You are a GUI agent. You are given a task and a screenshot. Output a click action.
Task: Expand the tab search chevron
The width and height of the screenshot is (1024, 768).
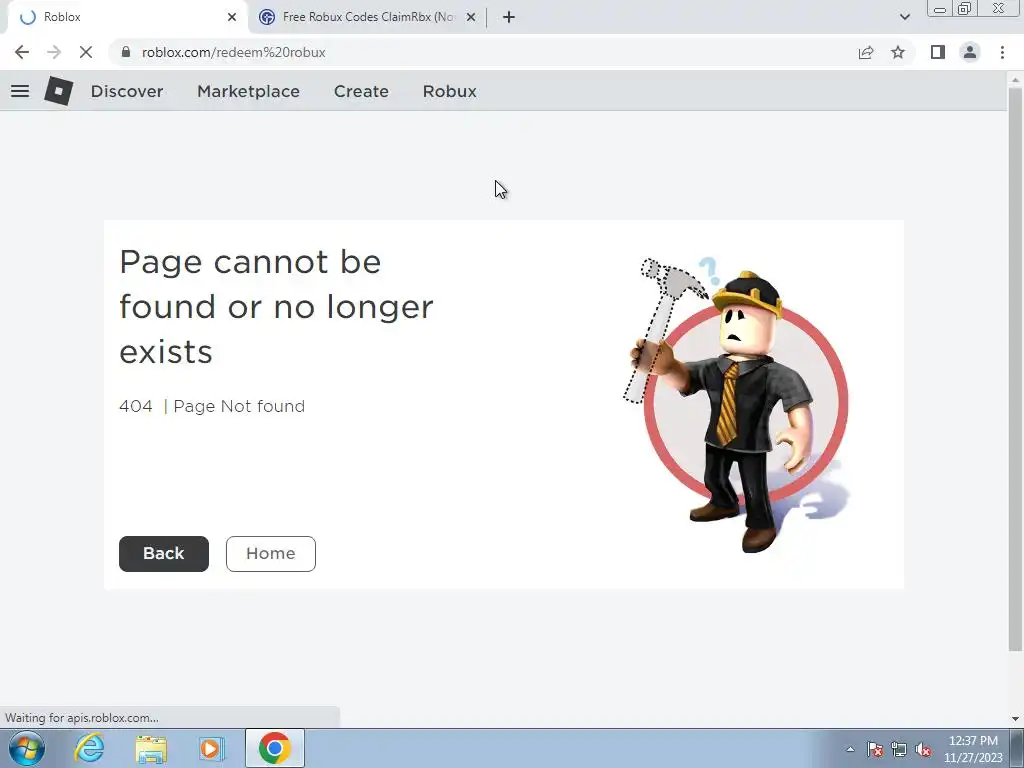tap(904, 17)
